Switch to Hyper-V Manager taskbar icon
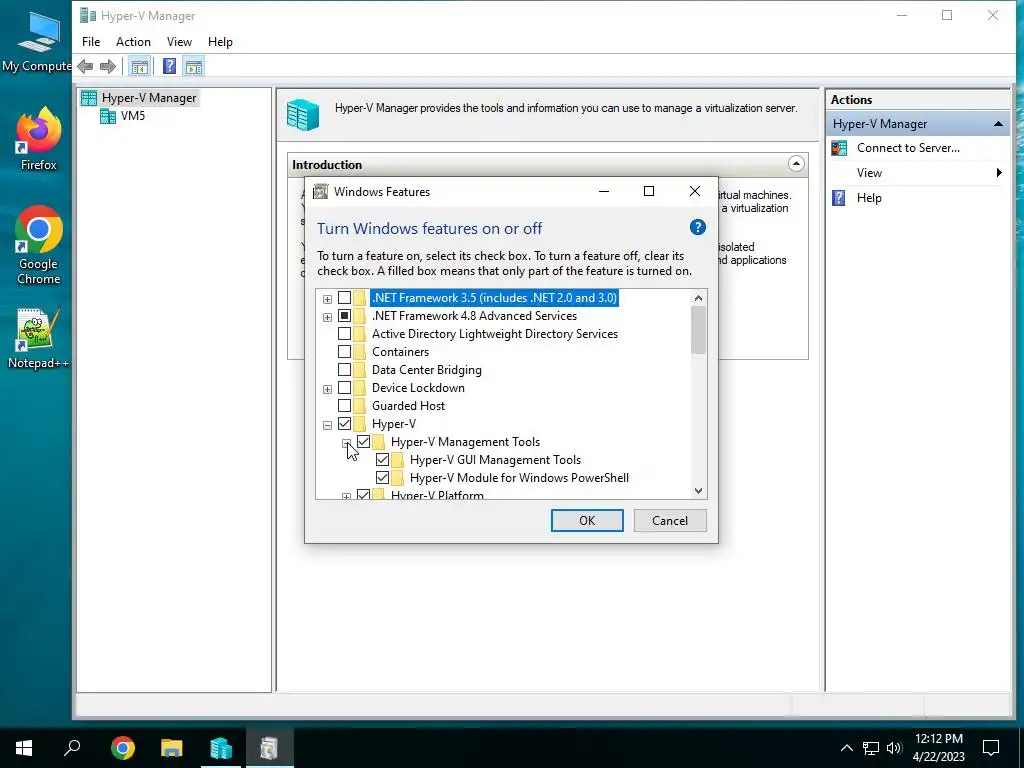The height and width of the screenshot is (768, 1024). pyautogui.click(x=221, y=748)
